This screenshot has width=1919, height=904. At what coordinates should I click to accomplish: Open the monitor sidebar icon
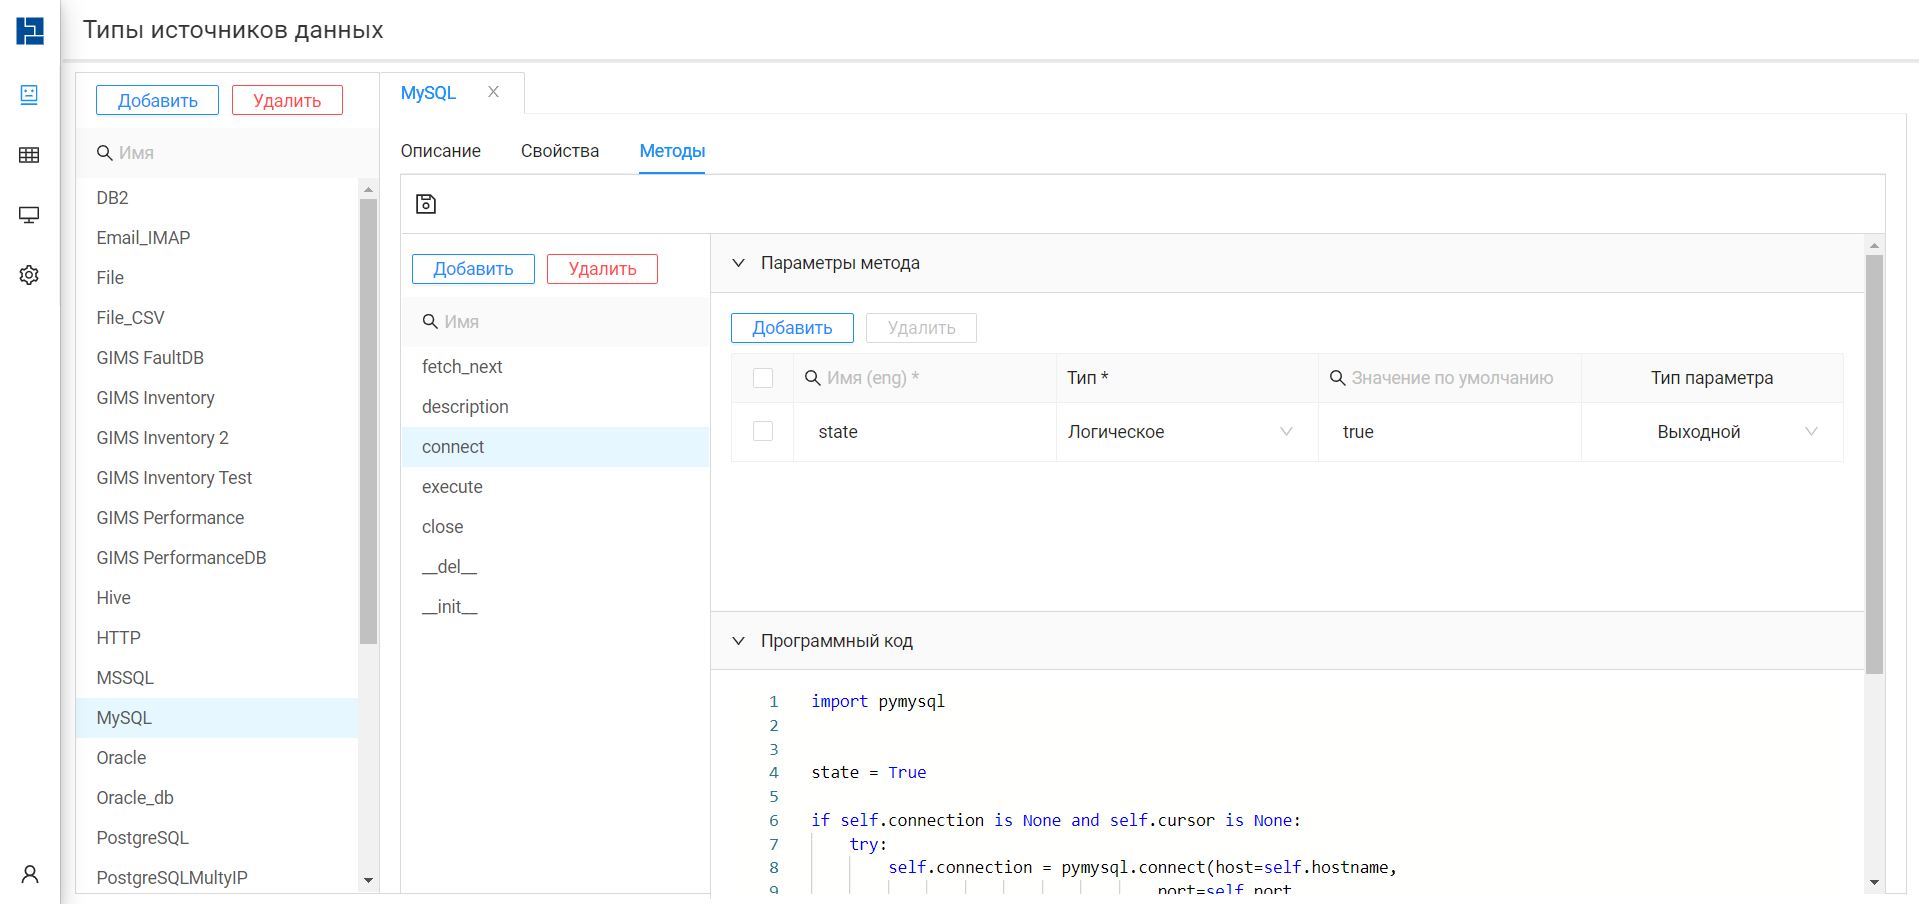click(x=29, y=215)
